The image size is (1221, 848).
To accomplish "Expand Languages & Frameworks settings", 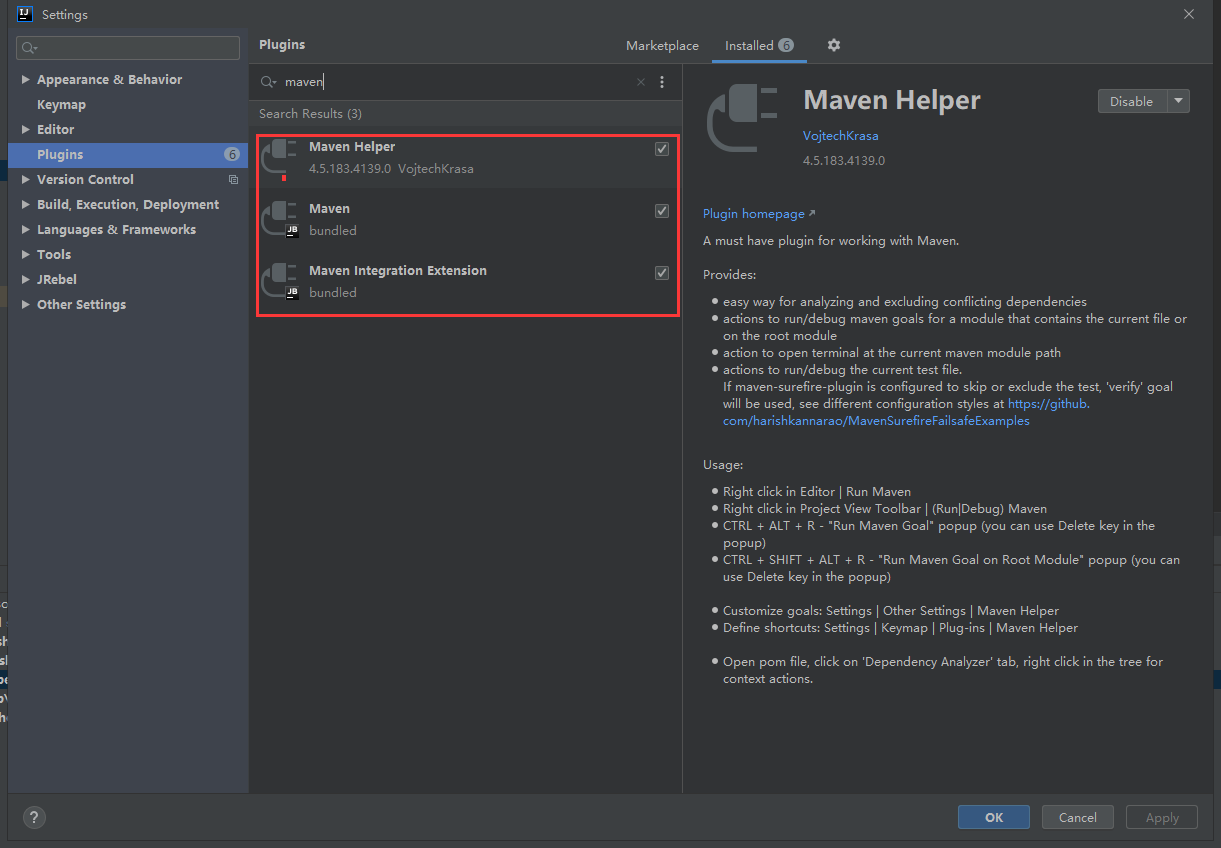I will point(26,229).
